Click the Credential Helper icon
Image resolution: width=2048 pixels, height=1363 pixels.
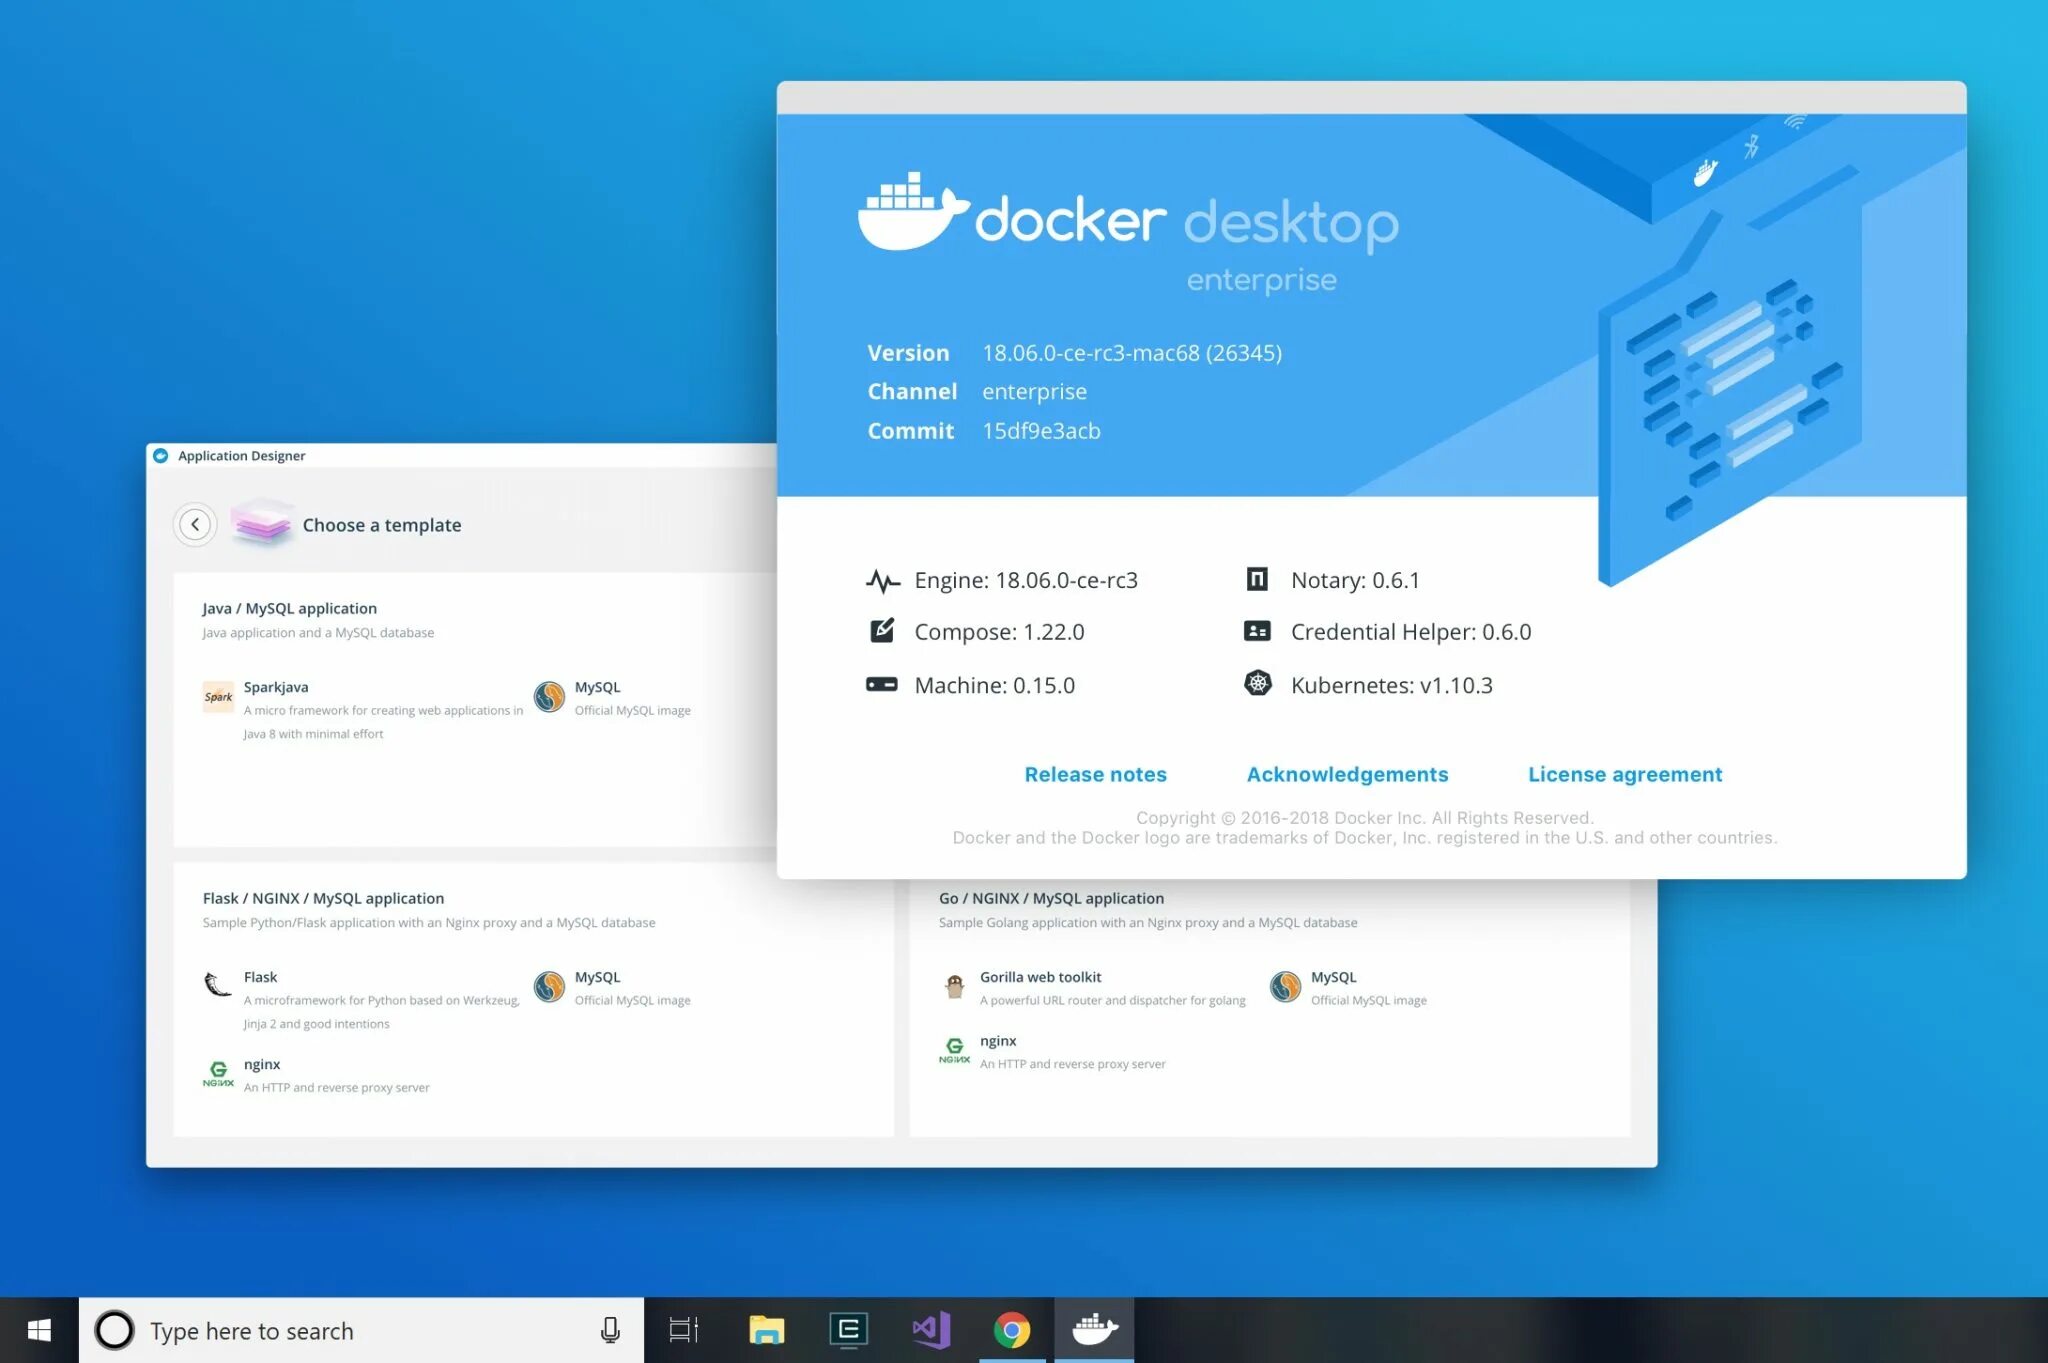1257,631
